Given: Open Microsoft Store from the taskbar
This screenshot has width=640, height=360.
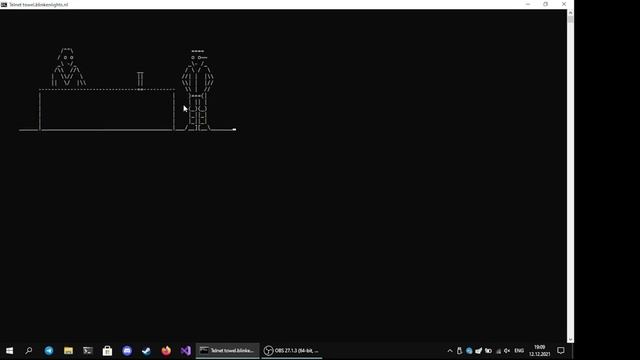Looking at the screenshot, I should [x=107, y=351].
